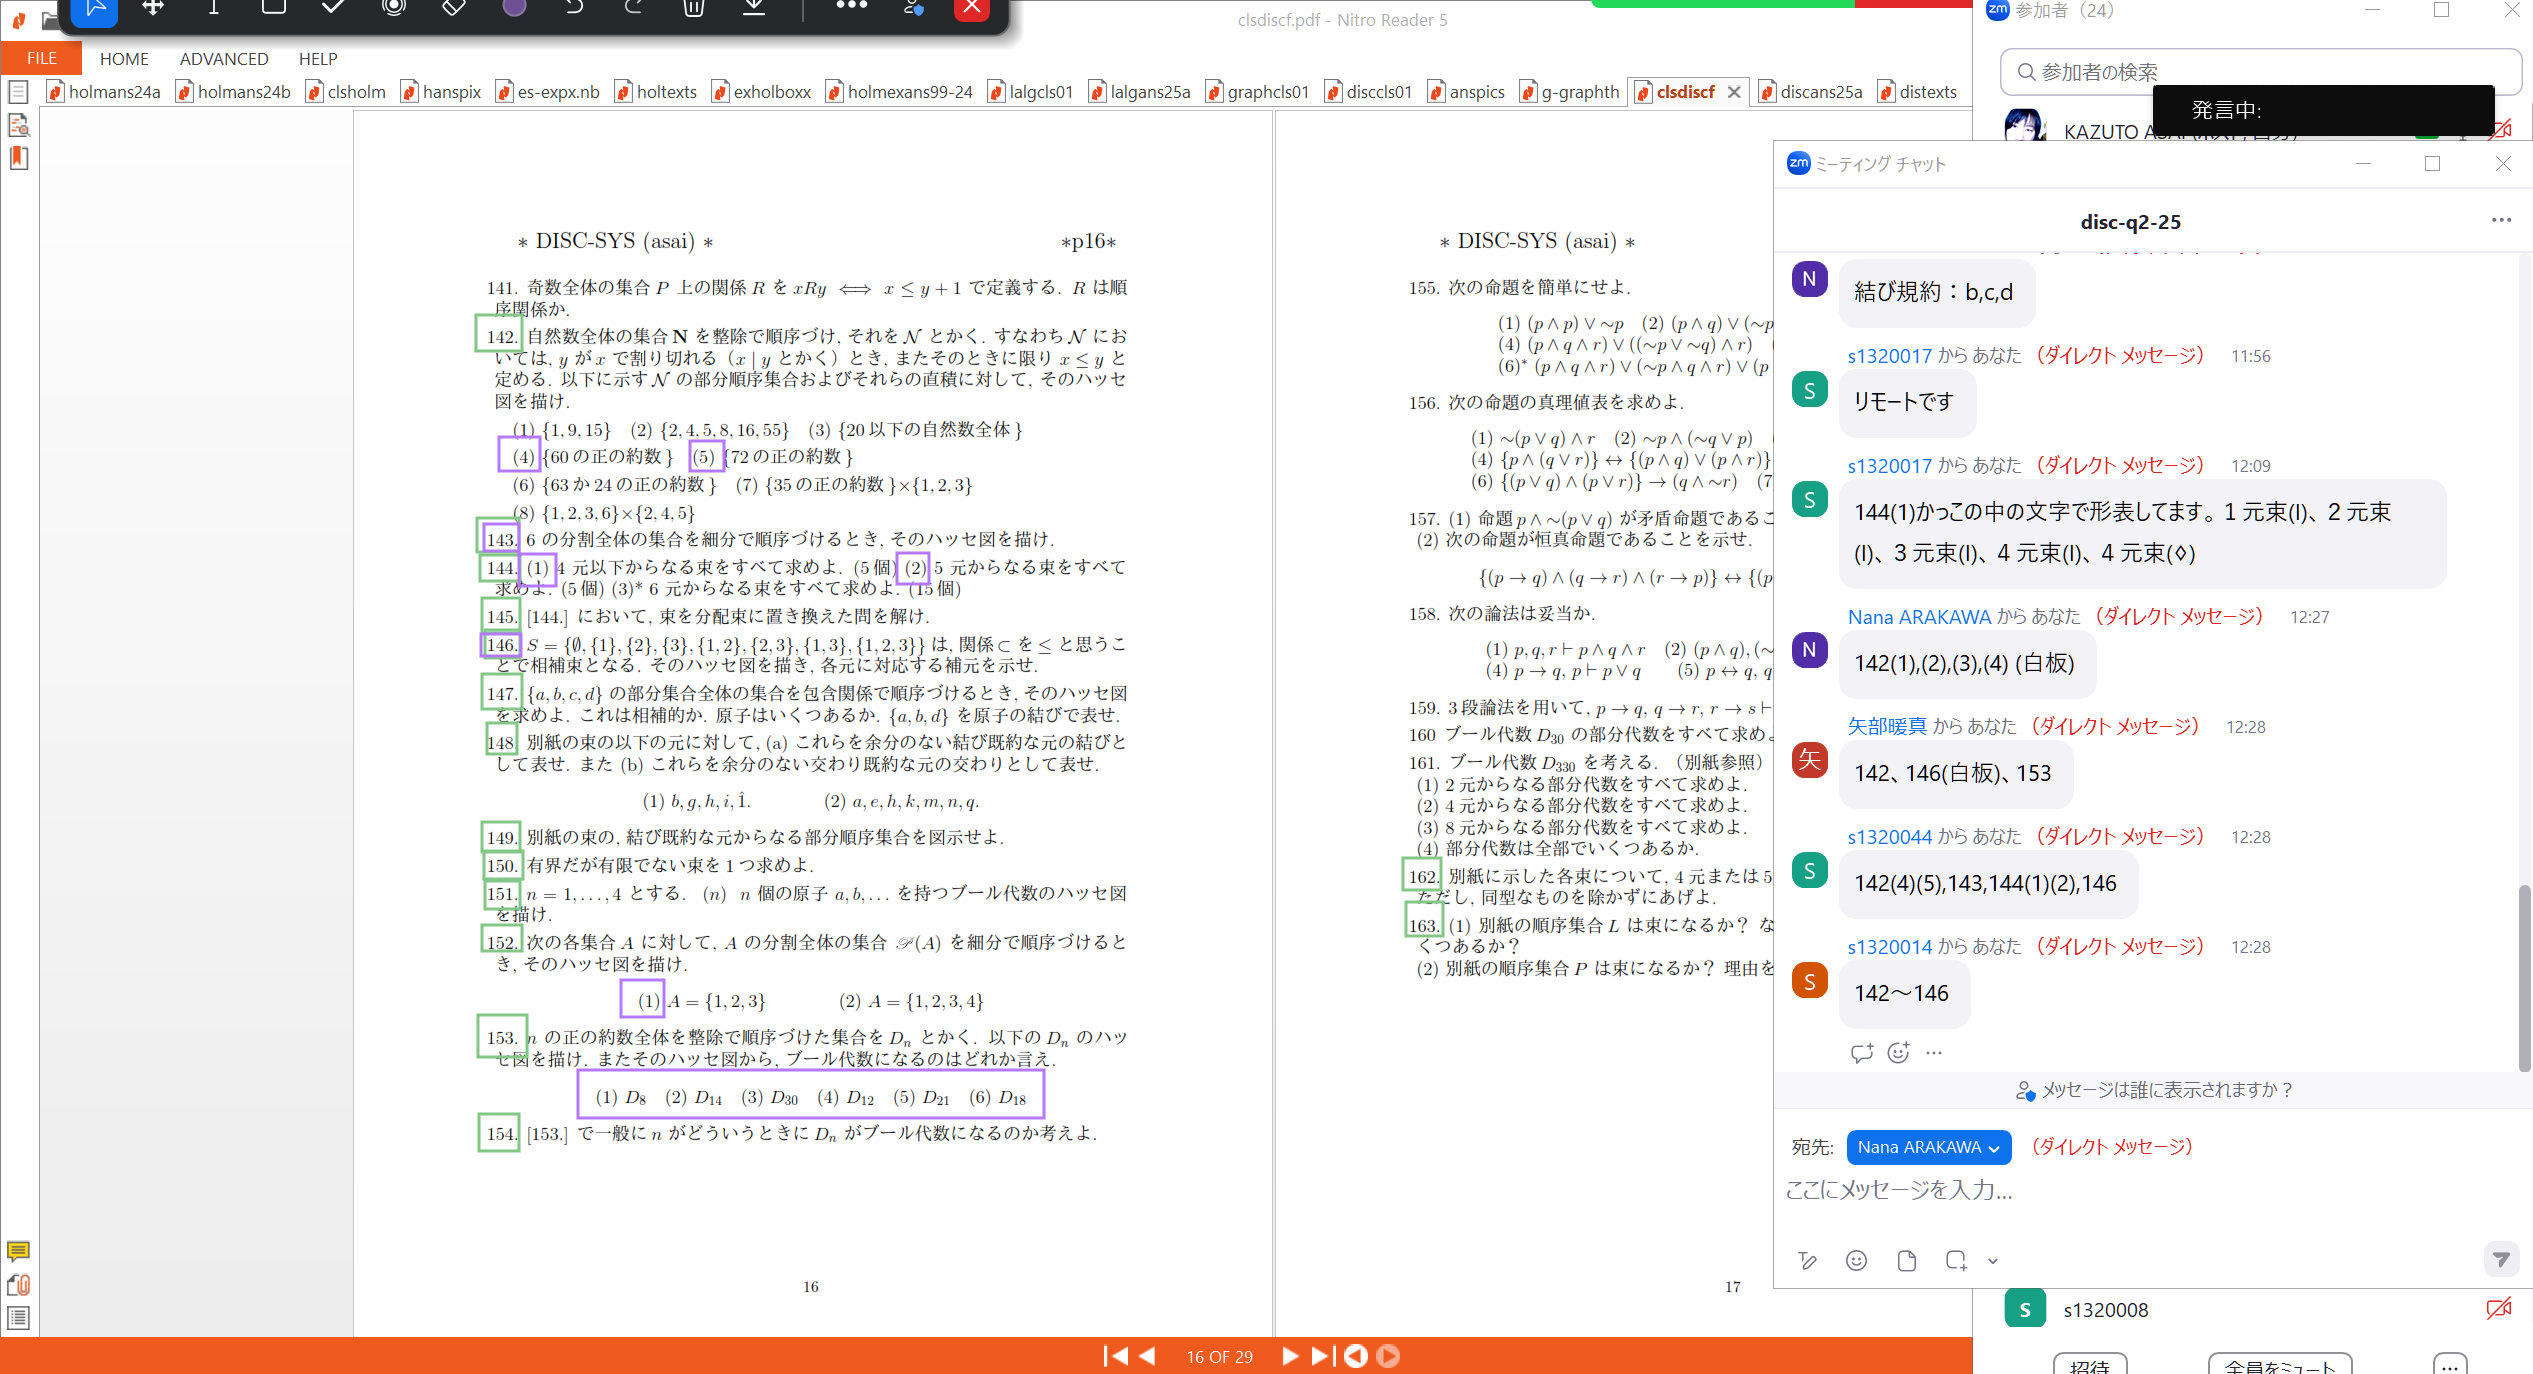The width and height of the screenshot is (2533, 1374).
Task: Click the 全員をミュート button
Action: click(x=2280, y=1364)
